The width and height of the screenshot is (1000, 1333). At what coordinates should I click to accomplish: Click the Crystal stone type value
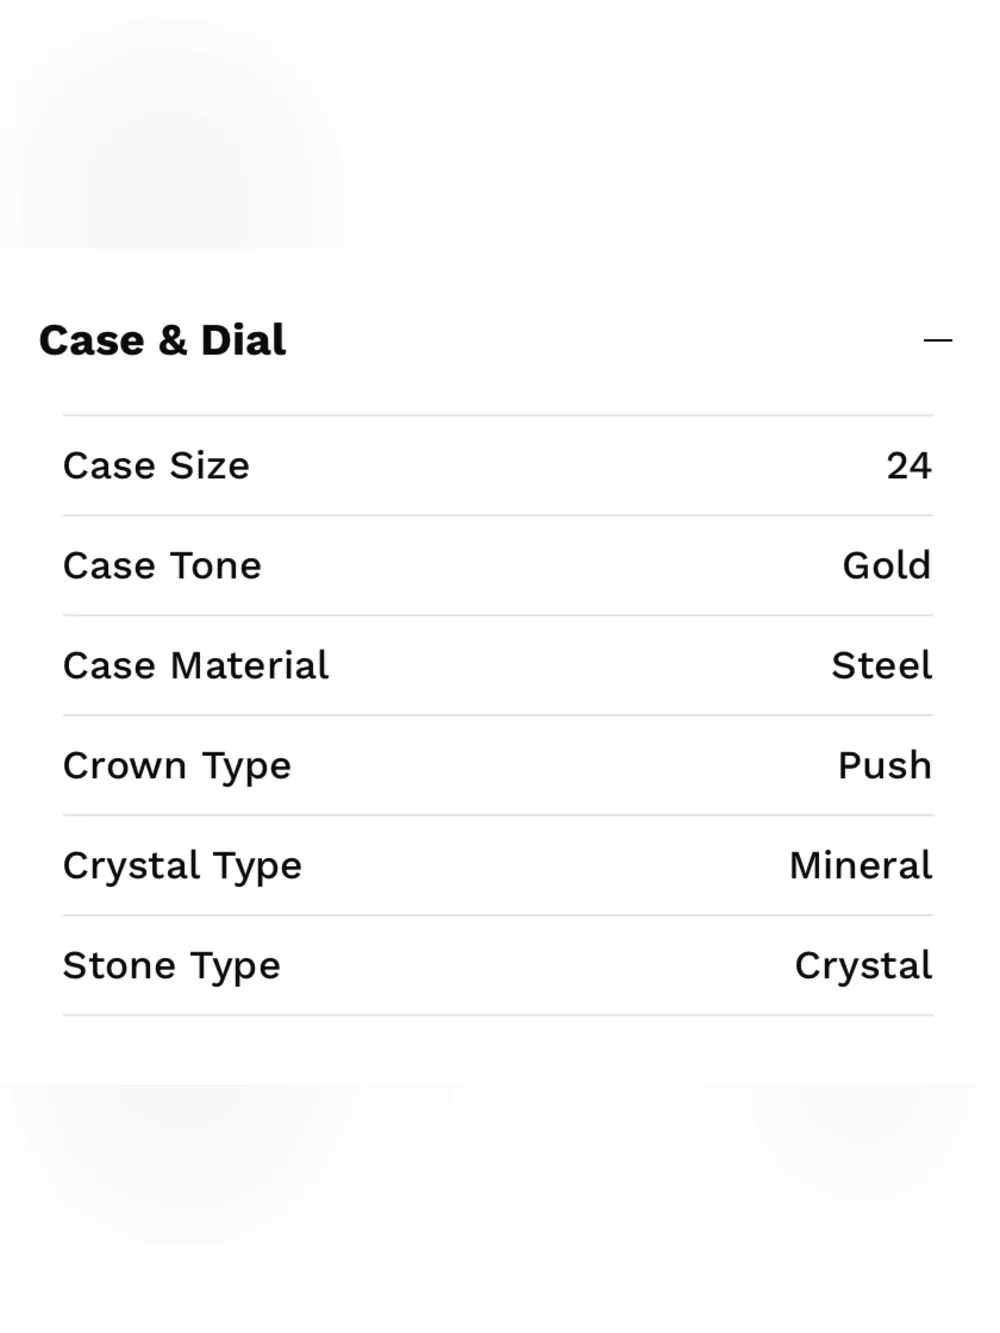(864, 967)
